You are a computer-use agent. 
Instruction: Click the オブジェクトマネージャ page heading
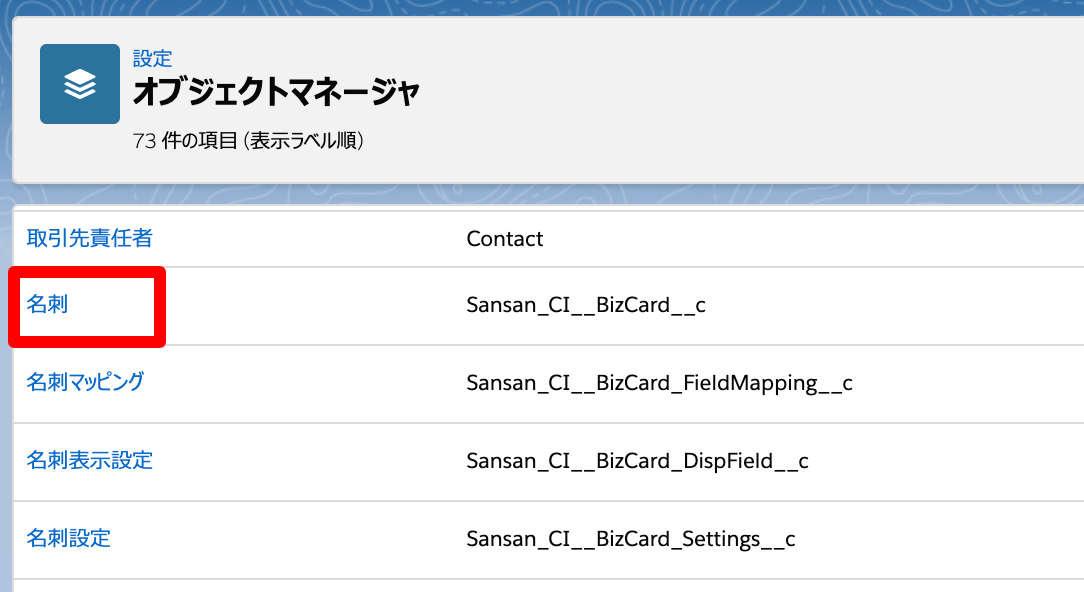[276, 92]
